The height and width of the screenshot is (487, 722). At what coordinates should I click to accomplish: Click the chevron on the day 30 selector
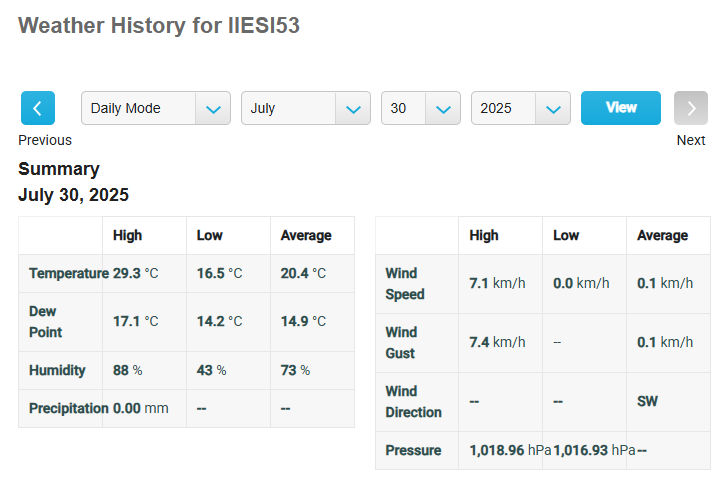tap(443, 109)
